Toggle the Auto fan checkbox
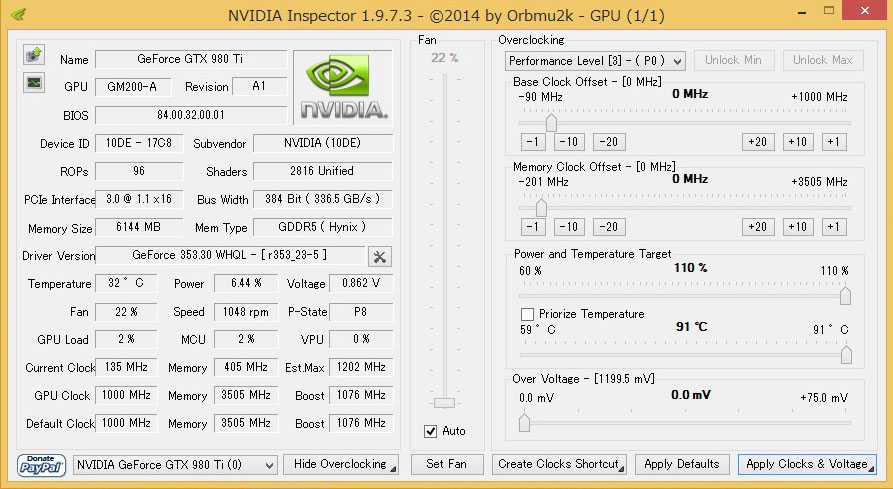This screenshot has width=893, height=489. pyautogui.click(x=431, y=432)
